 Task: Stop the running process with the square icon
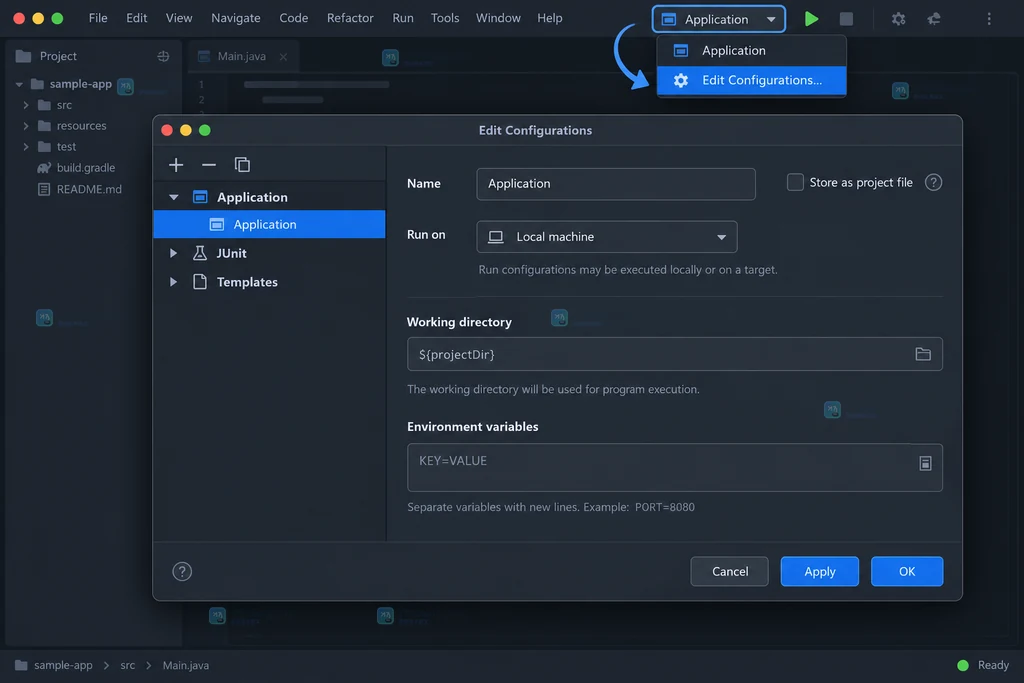[x=846, y=19]
